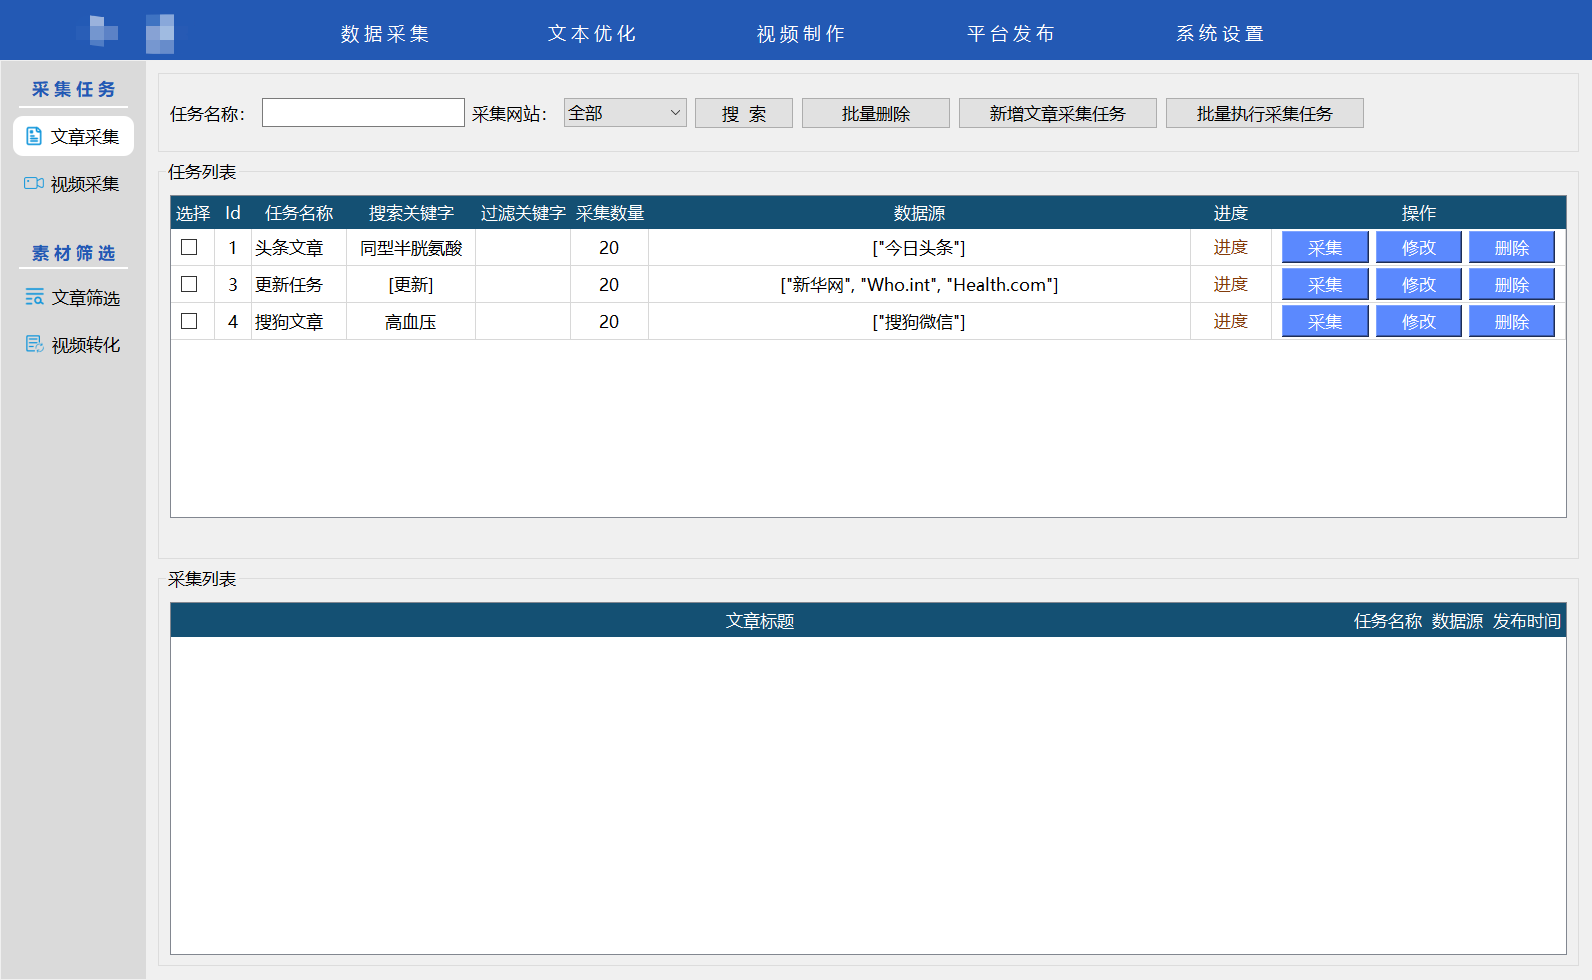Click the 批量执行采集任务 button

[1265, 113]
